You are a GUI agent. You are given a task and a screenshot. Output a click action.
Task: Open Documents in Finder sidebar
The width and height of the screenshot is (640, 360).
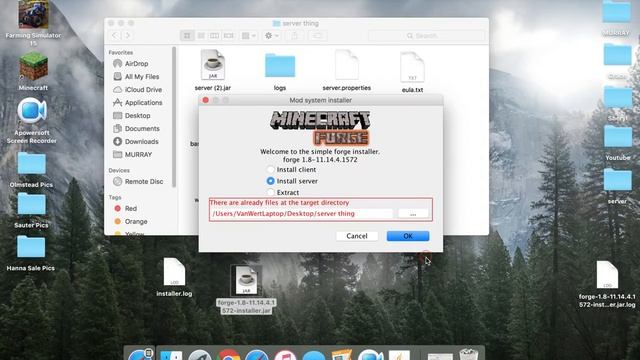(142, 129)
